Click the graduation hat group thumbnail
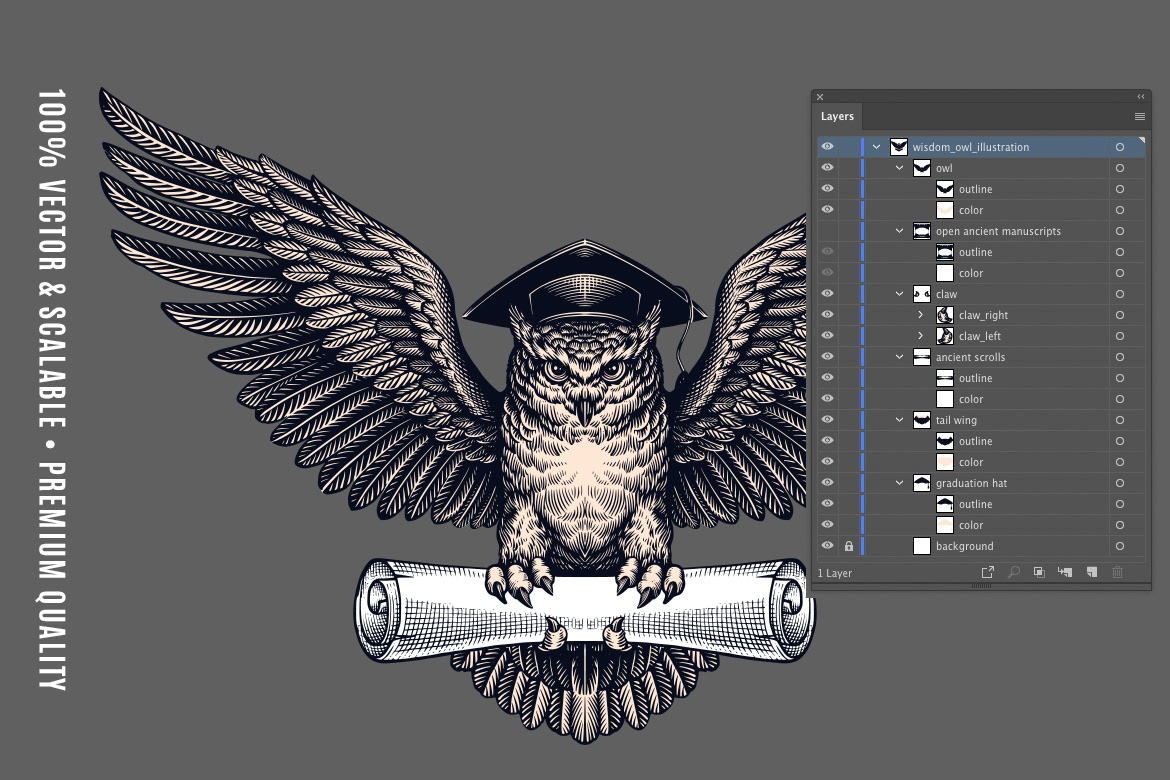This screenshot has height=780, width=1170. (x=922, y=483)
